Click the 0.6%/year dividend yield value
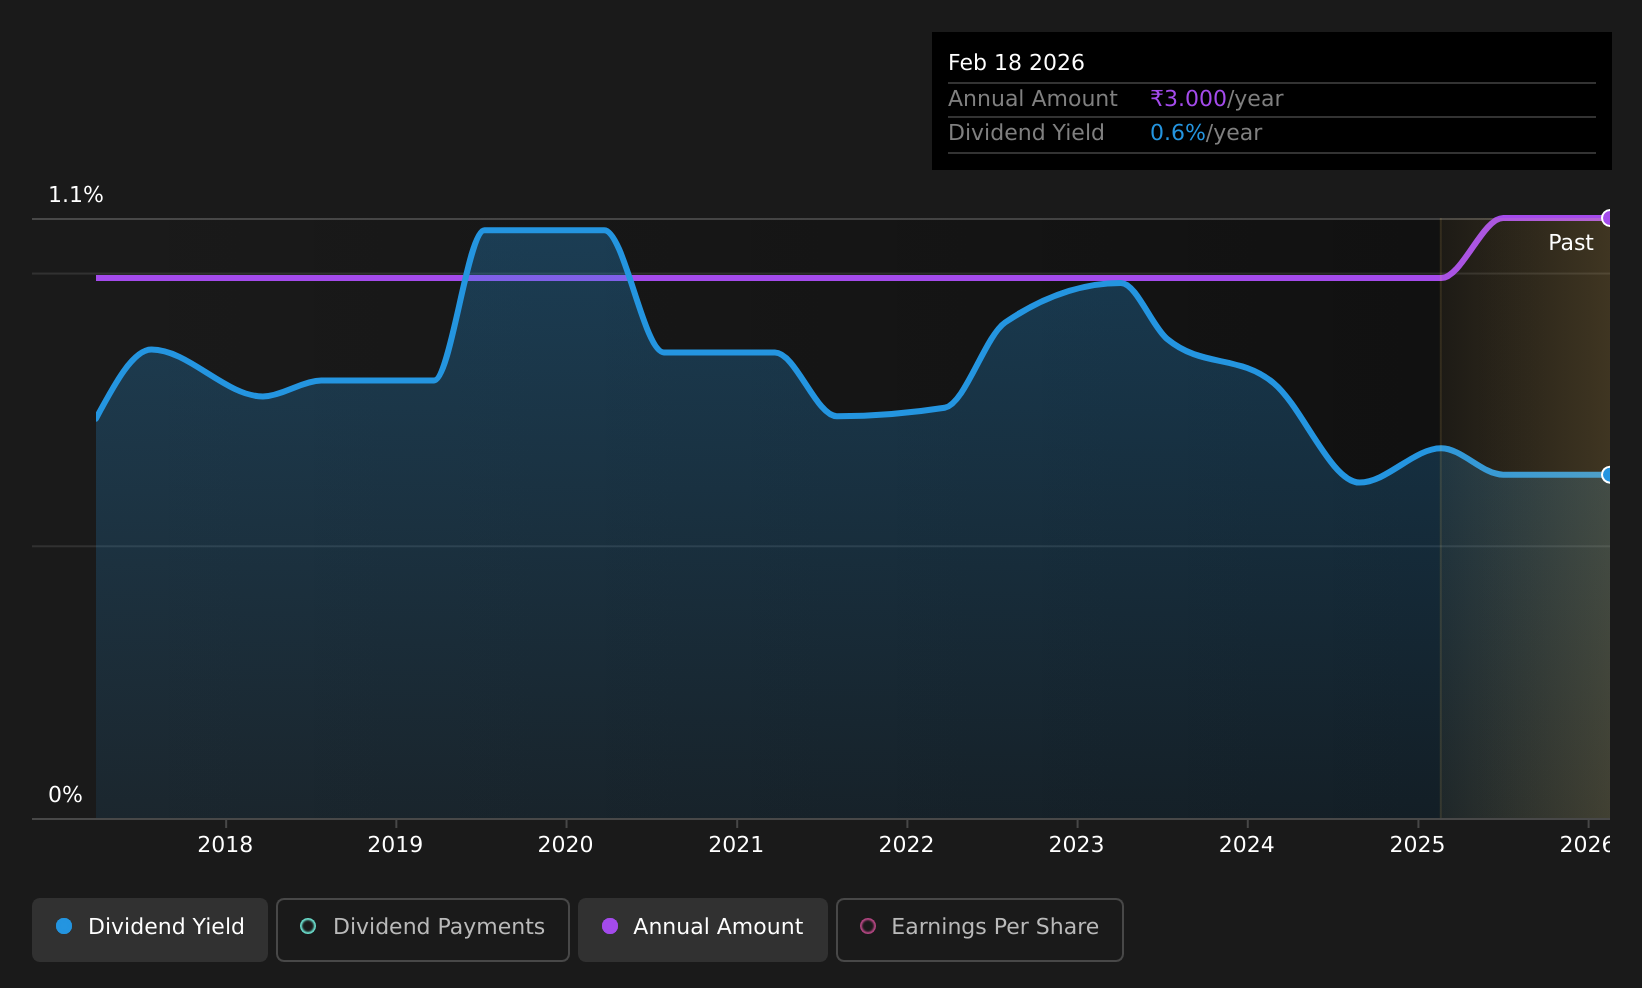Viewport: 1642px width, 988px height. [x=1206, y=133]
